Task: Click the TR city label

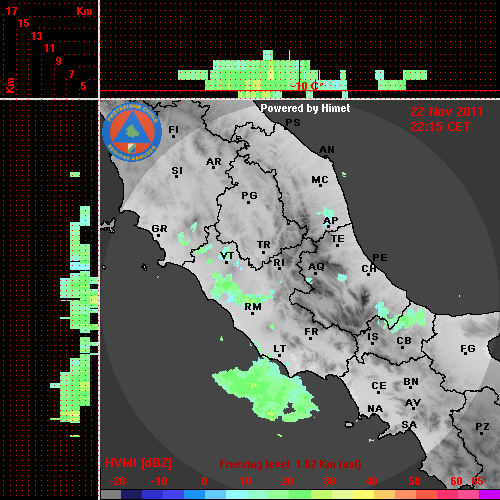Action: click(x=263, y=245)
